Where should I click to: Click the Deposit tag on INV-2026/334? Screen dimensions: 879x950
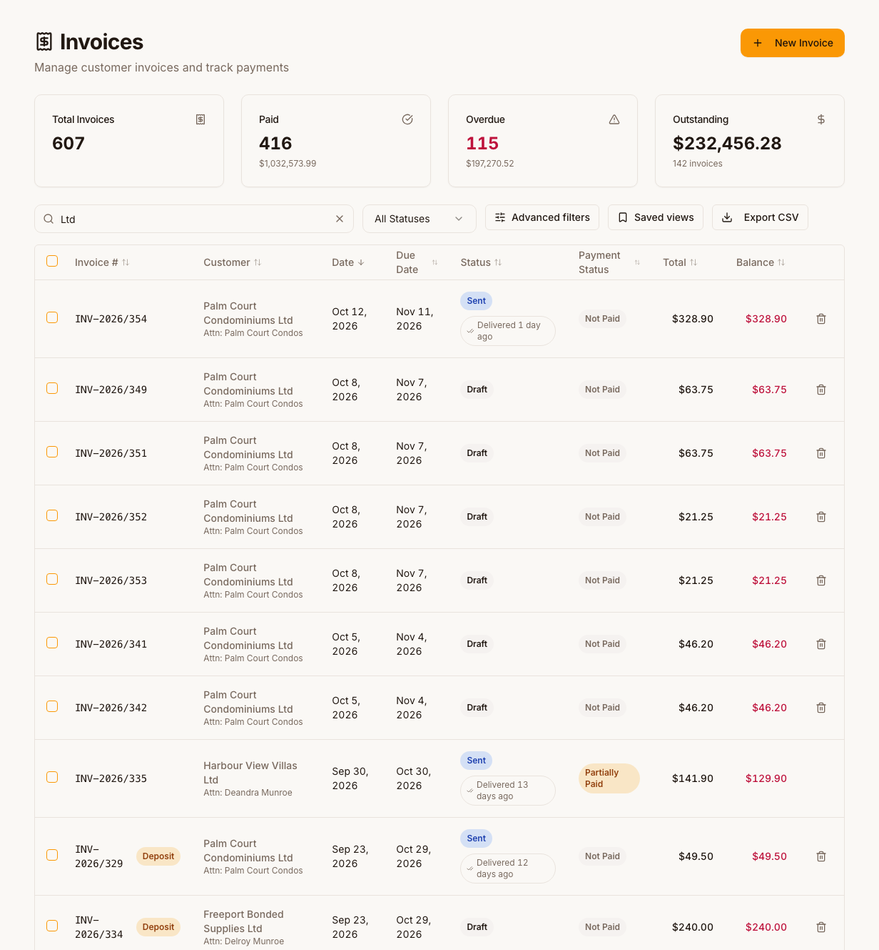[x=158, y=927]
